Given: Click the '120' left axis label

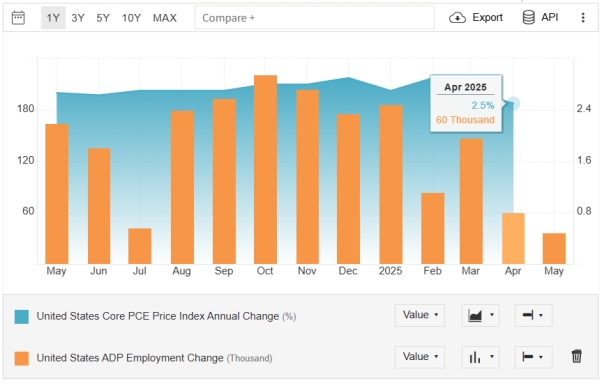Looking at the screenshot, I should 26,160.
